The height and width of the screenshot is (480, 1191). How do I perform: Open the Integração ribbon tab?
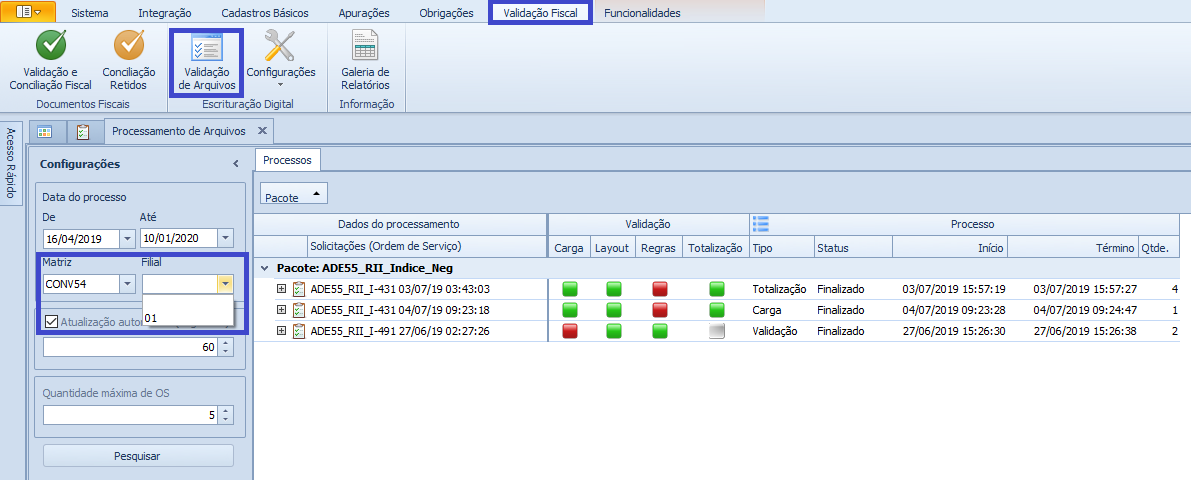pyautogui.click(x=165, y=13)
